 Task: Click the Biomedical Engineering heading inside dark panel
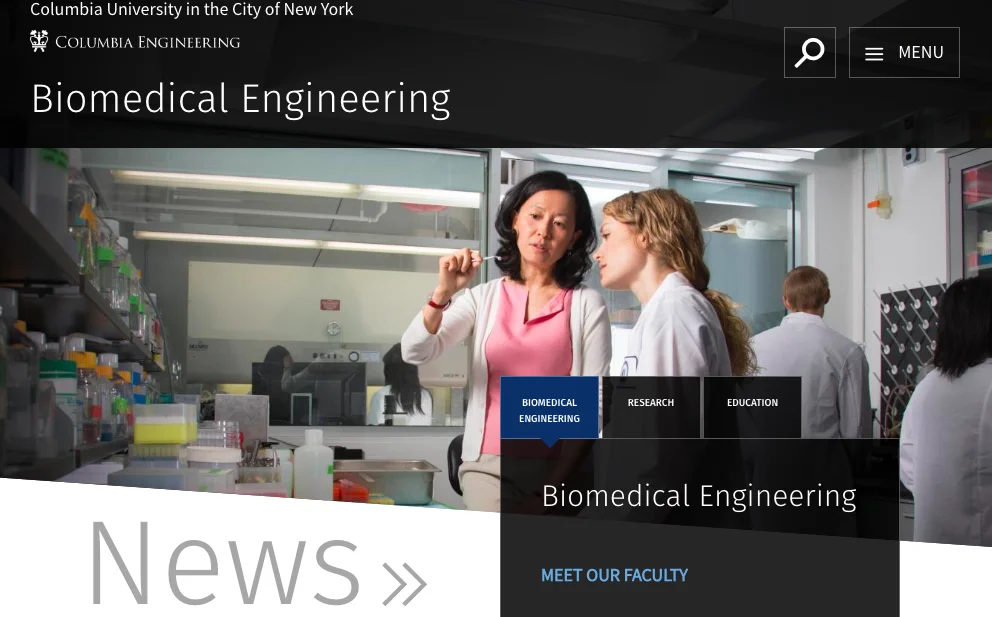[x=699, y=496]
